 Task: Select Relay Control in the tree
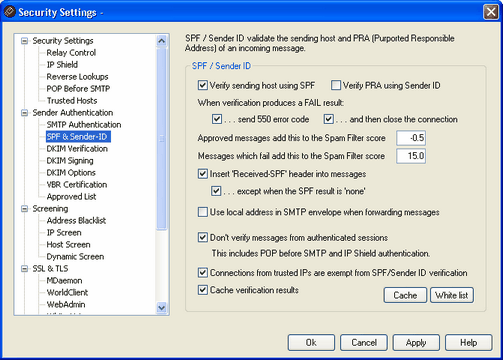click(71, 53)
